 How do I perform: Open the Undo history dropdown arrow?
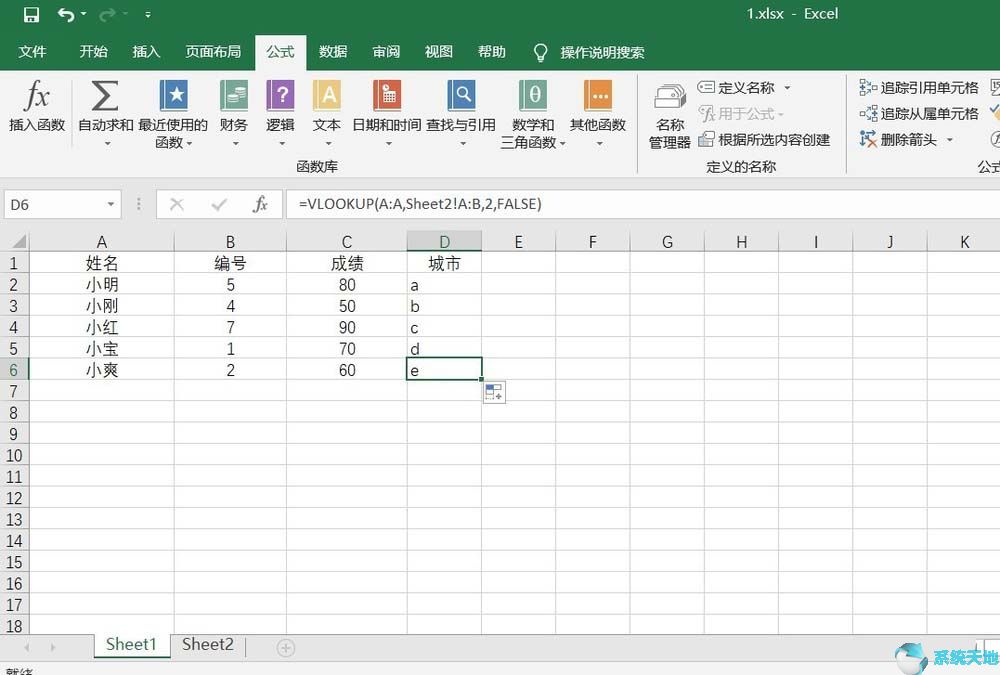coord(84,14)
